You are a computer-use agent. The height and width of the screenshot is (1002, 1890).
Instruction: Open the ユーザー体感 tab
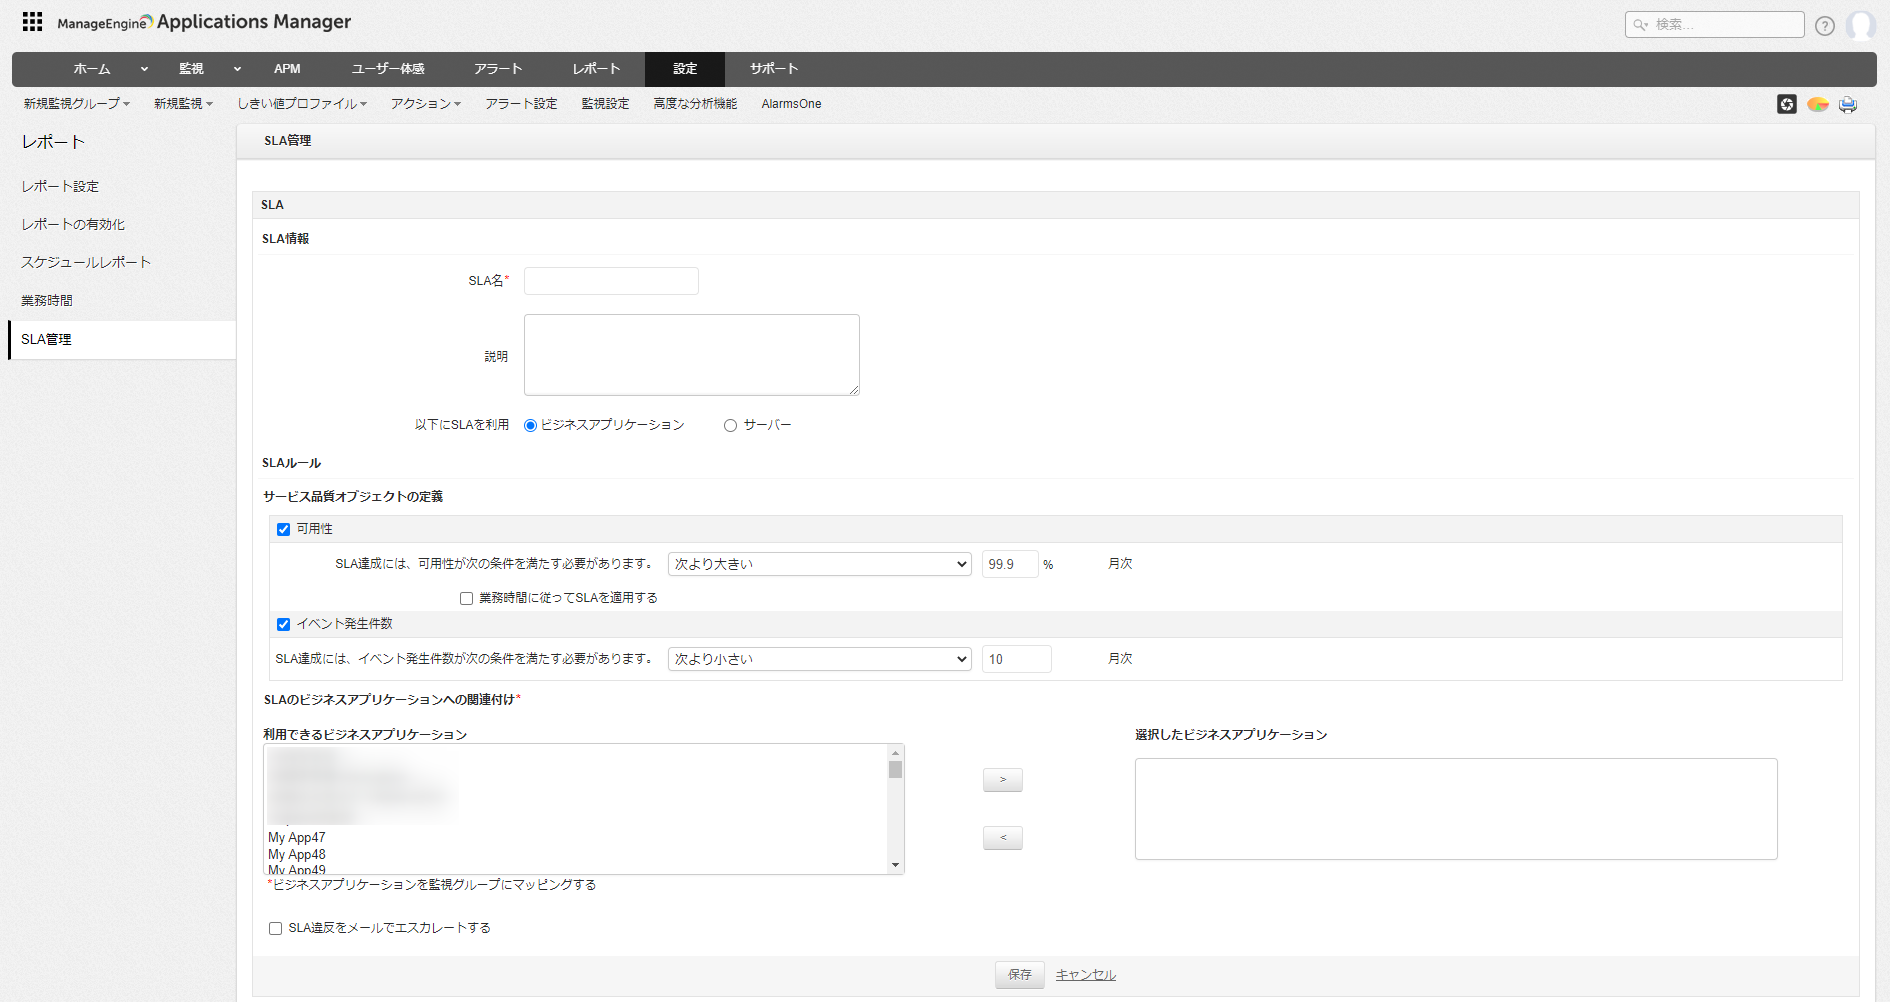coord(388,69)
